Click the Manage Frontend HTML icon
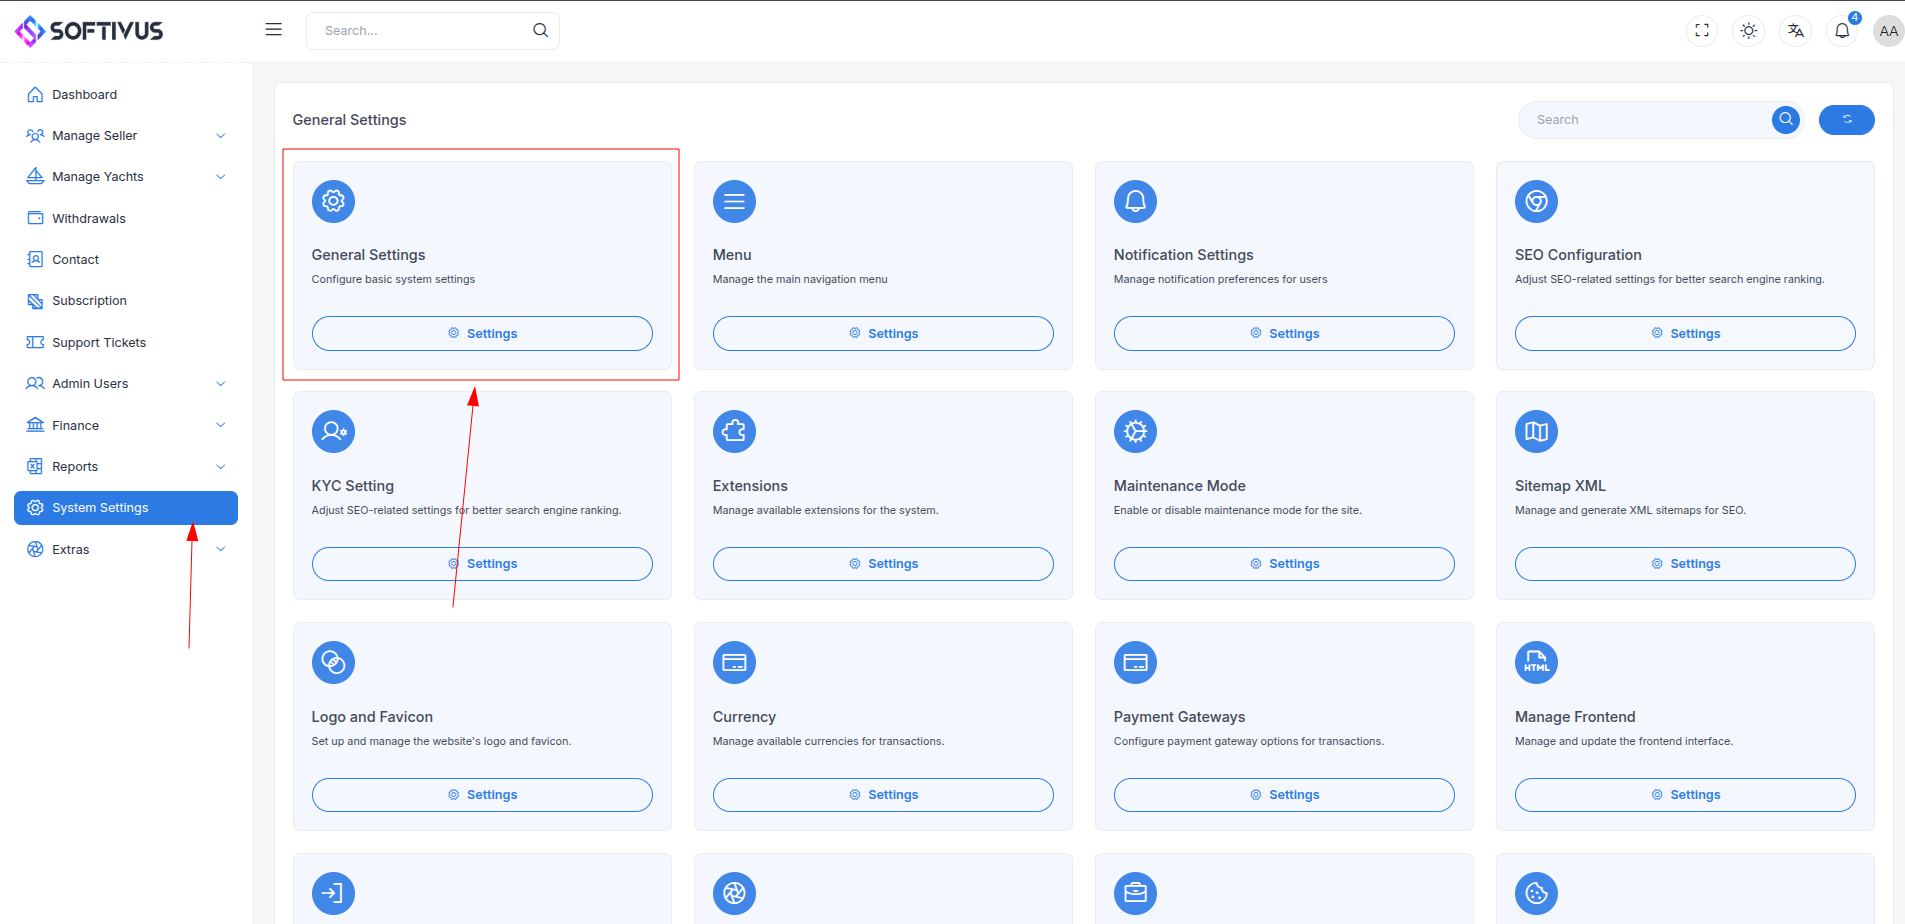 point(1536,662)
